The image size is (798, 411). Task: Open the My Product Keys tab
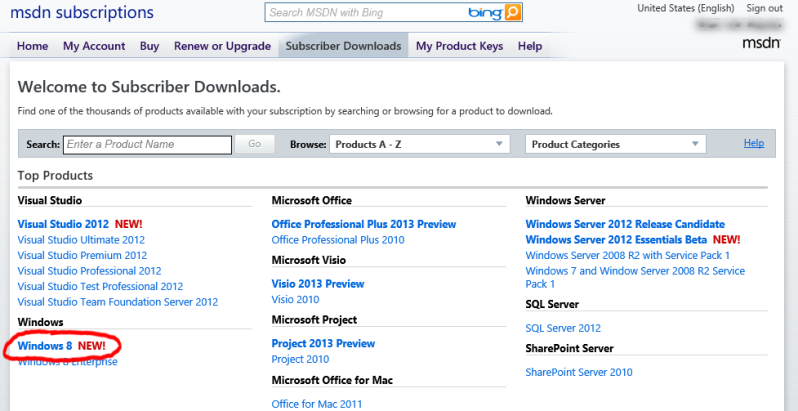pyautogui.click(x=461, y=46)
